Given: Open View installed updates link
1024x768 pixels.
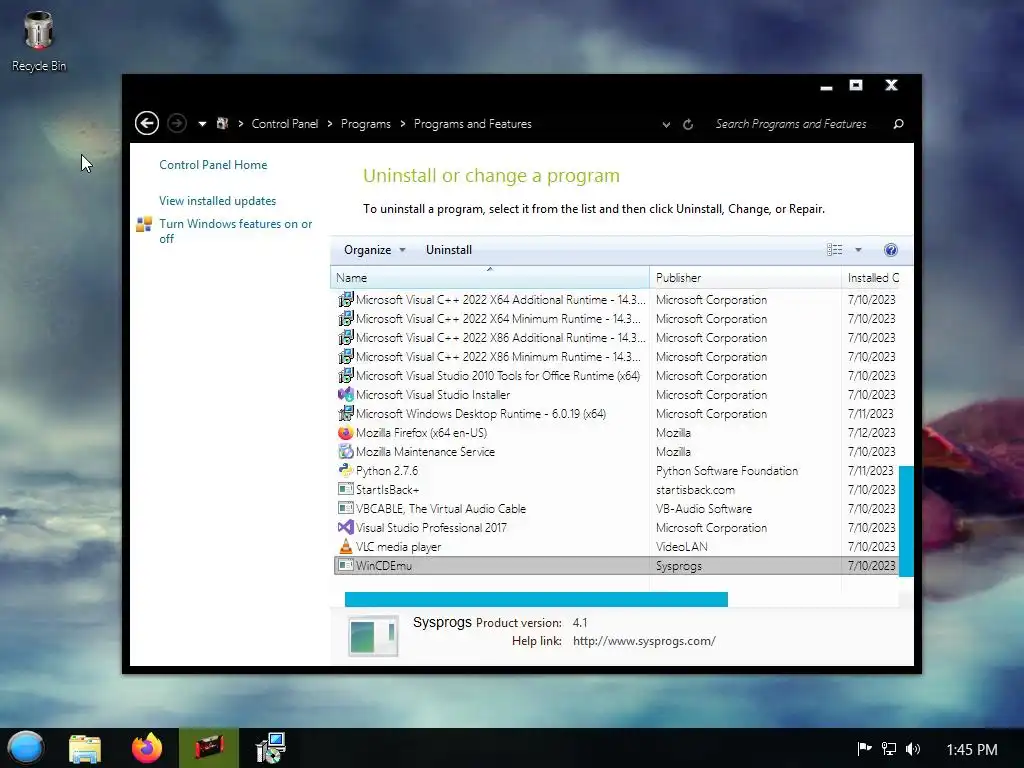Looking at the screenshot, I should click(x=217, y=200).
